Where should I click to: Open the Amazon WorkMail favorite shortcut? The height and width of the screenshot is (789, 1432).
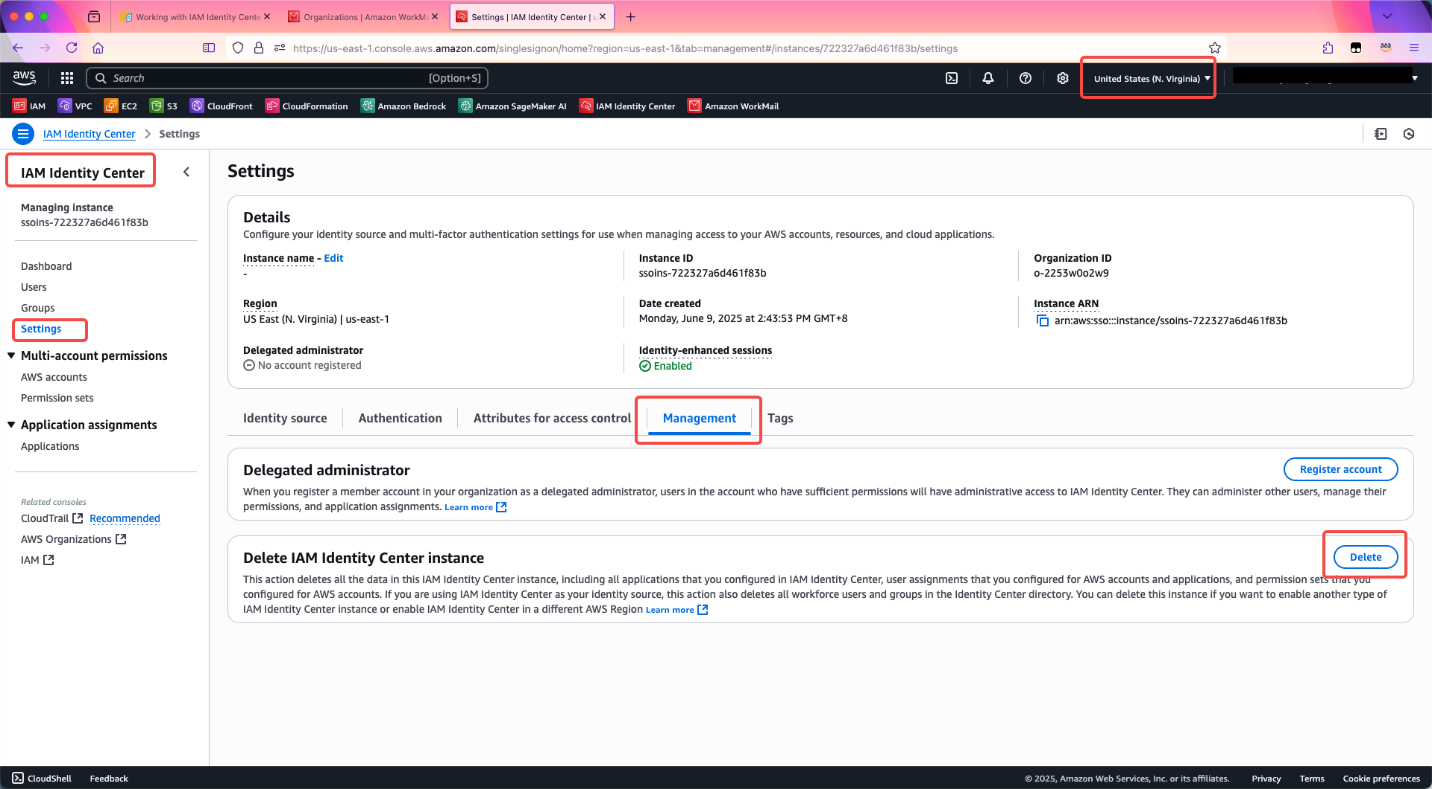point(733,106)
